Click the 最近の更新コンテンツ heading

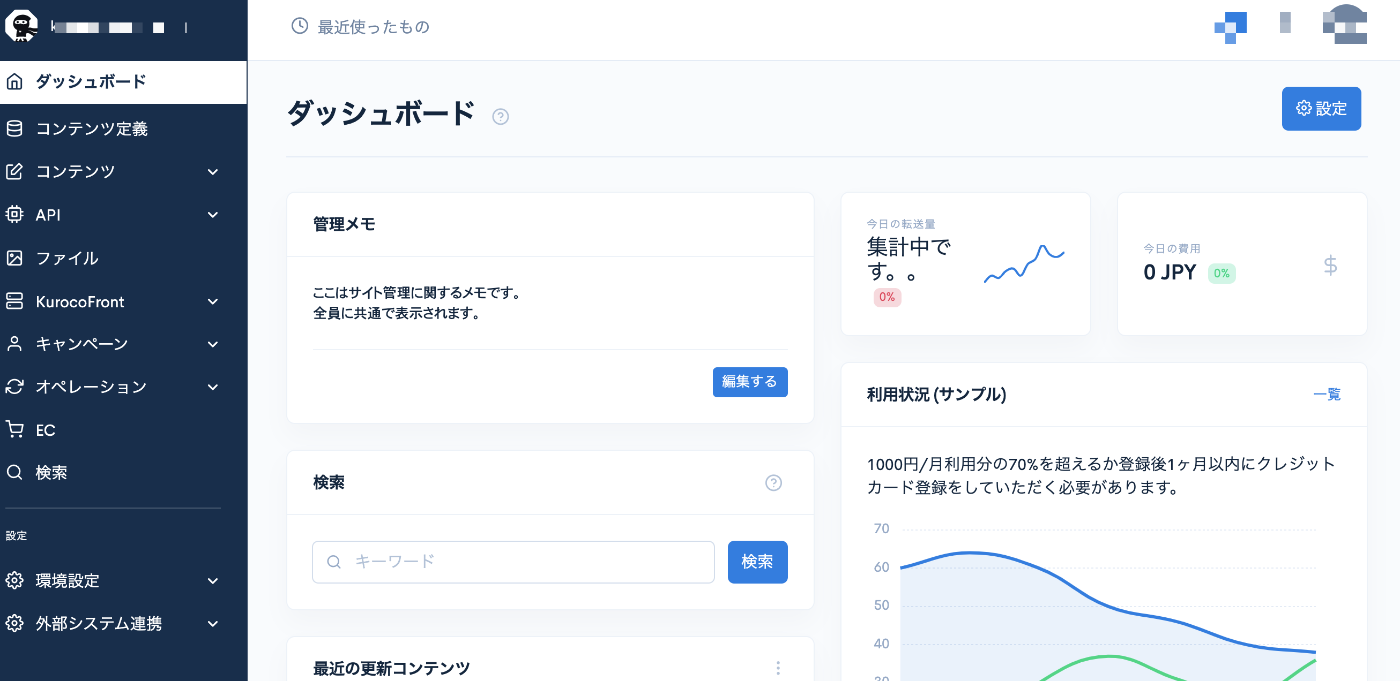point(392,668)
